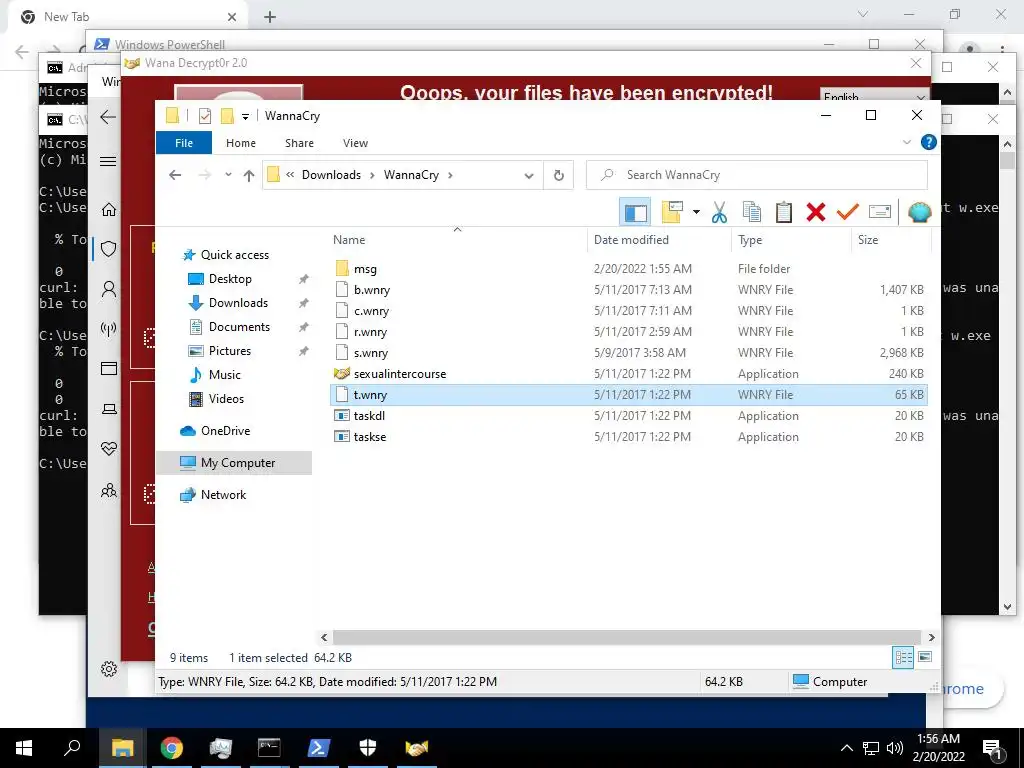Screen dimensions: 1024x768
Task: Expand the chevron after the WannaCry breadcrumb
Action: [x=451, y=175]
